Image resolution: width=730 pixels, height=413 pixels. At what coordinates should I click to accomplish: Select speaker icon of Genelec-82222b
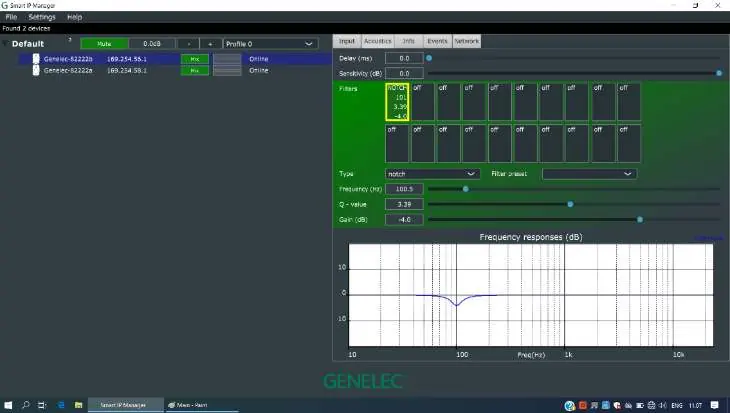[36, 59]
